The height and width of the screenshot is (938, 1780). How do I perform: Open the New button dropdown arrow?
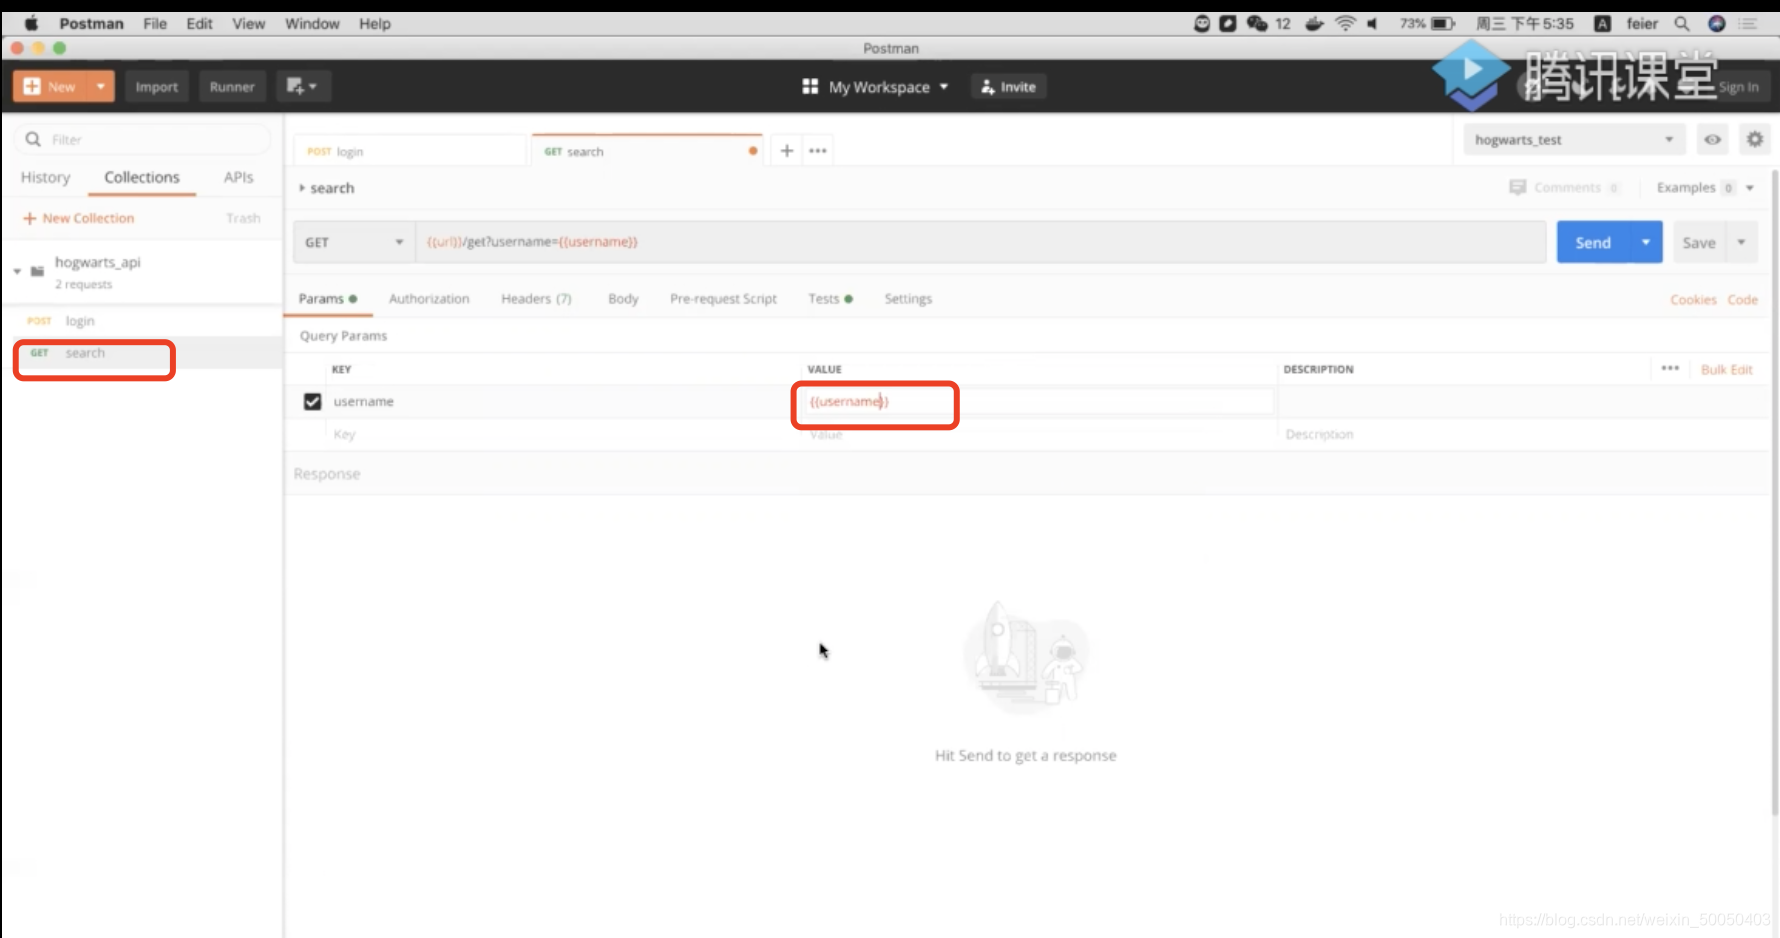pos(101,87)
